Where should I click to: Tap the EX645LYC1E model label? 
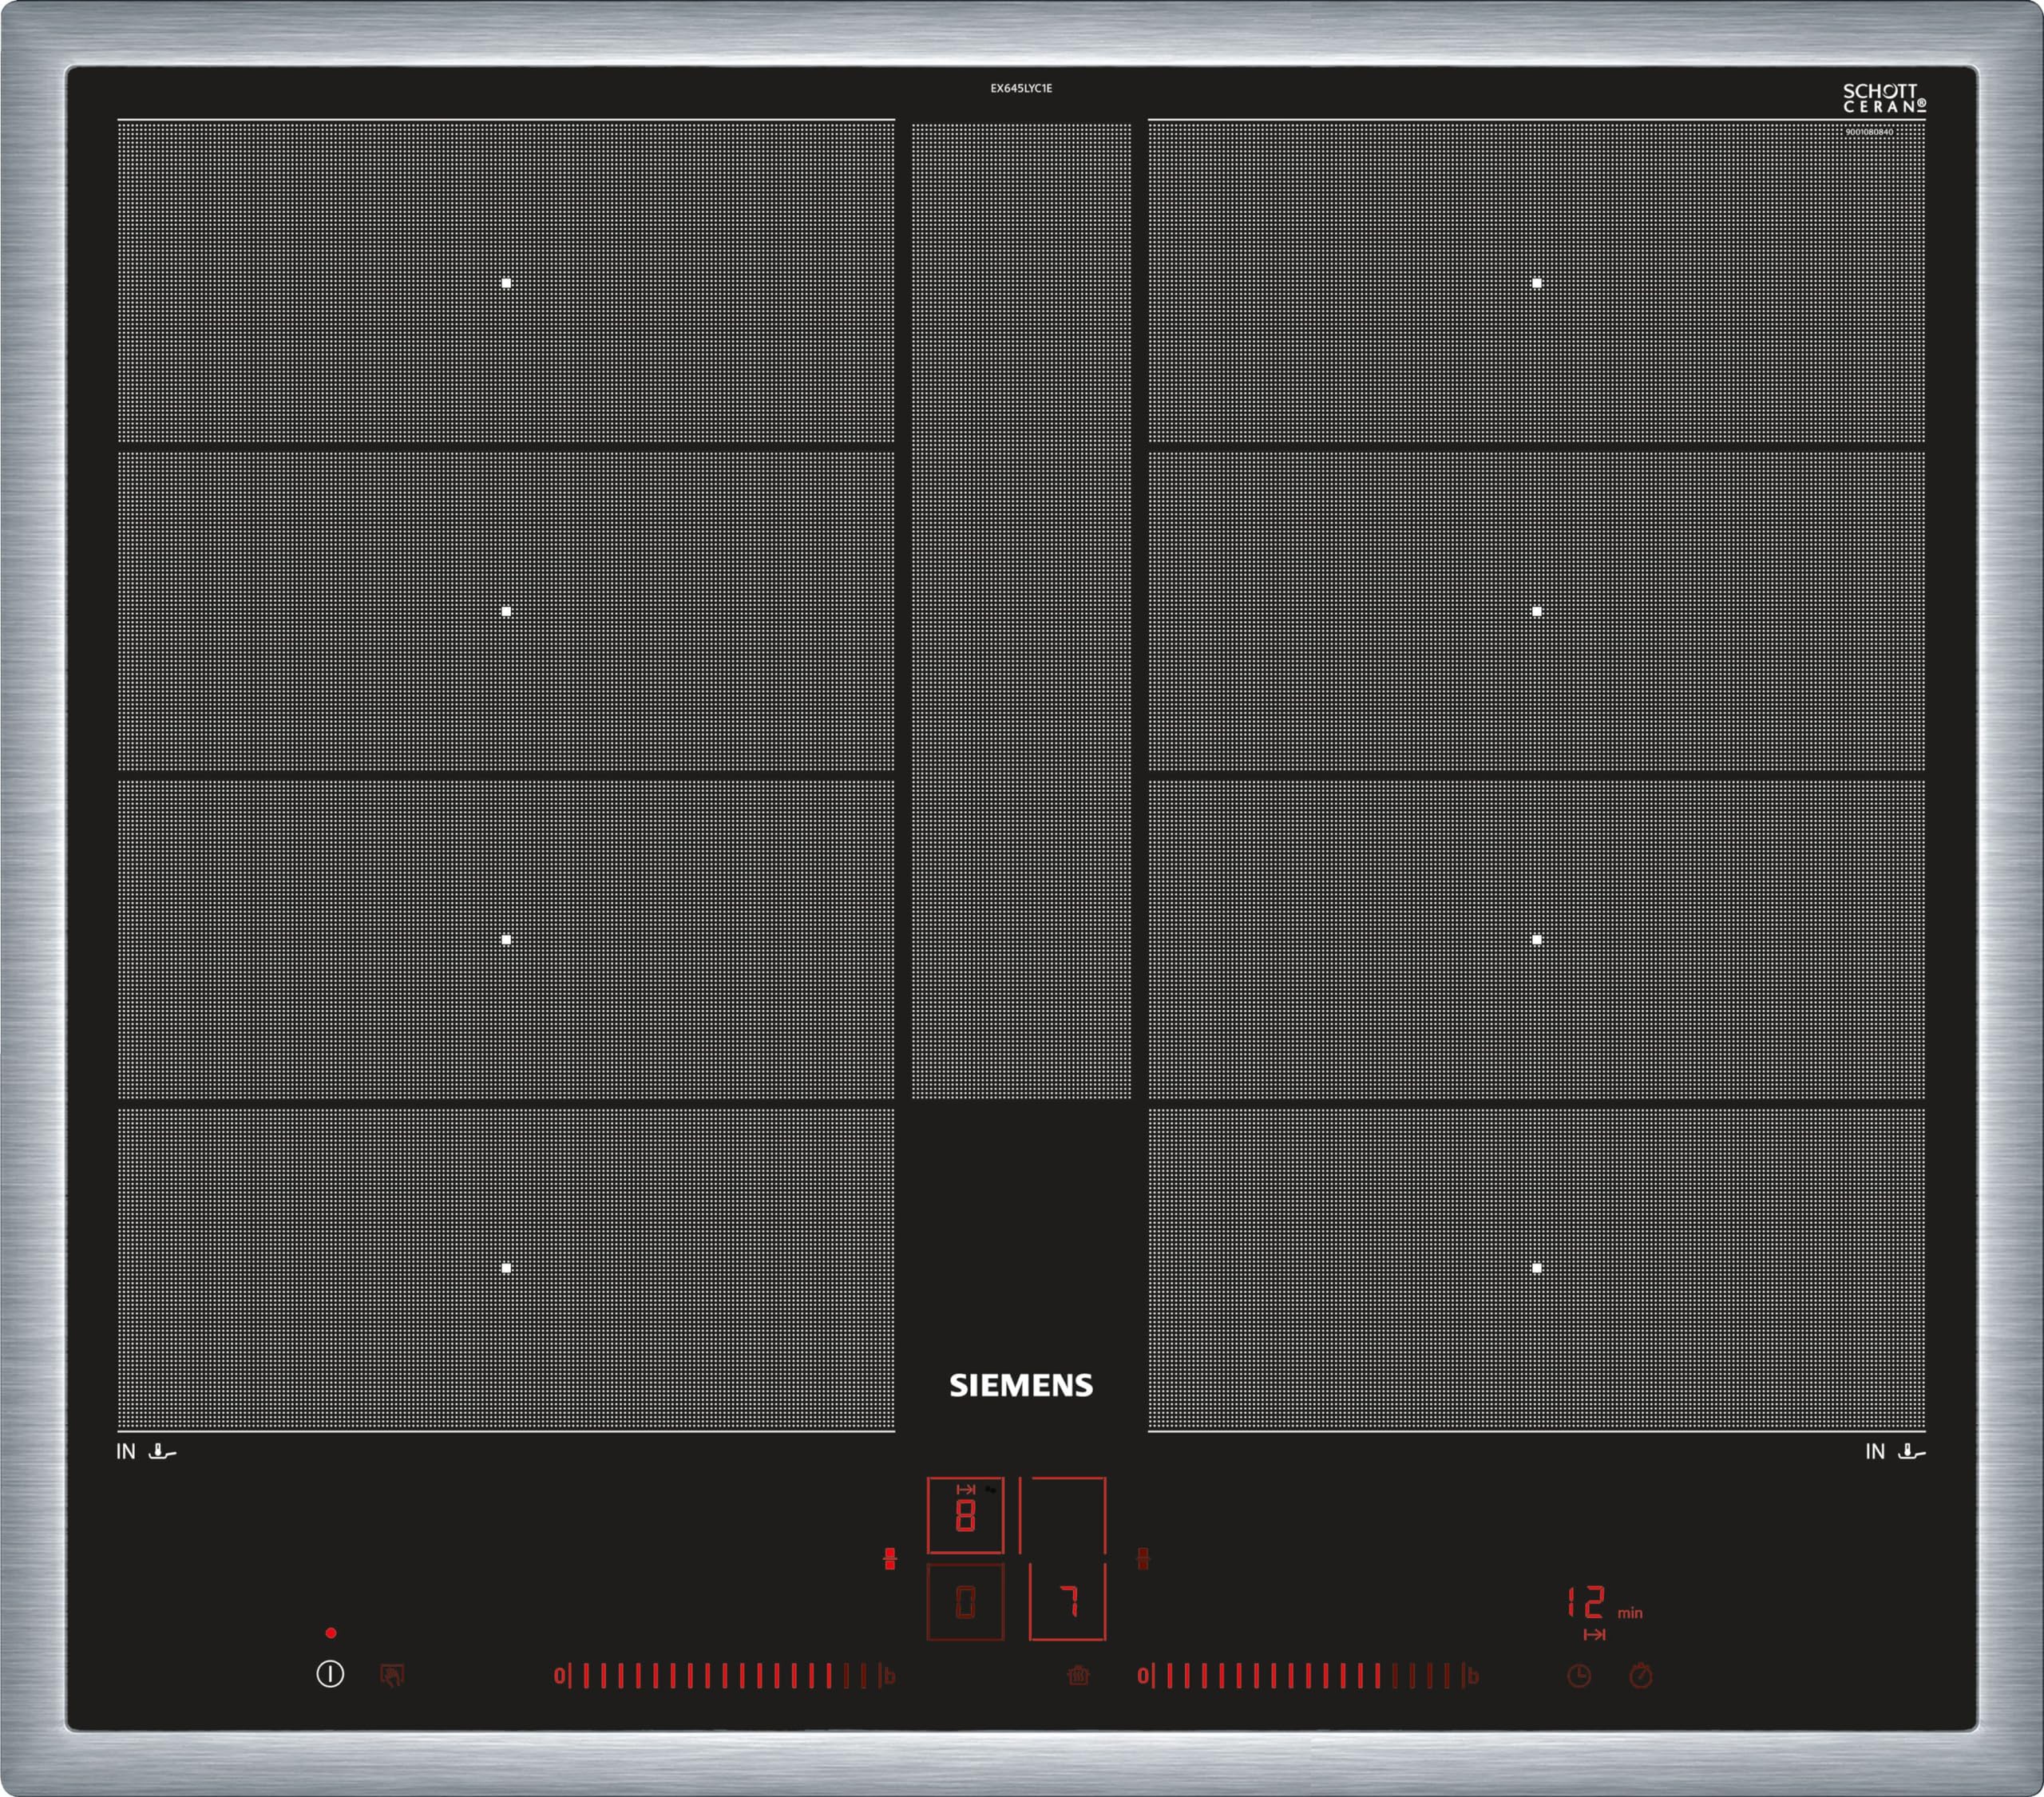(1021, 88)
